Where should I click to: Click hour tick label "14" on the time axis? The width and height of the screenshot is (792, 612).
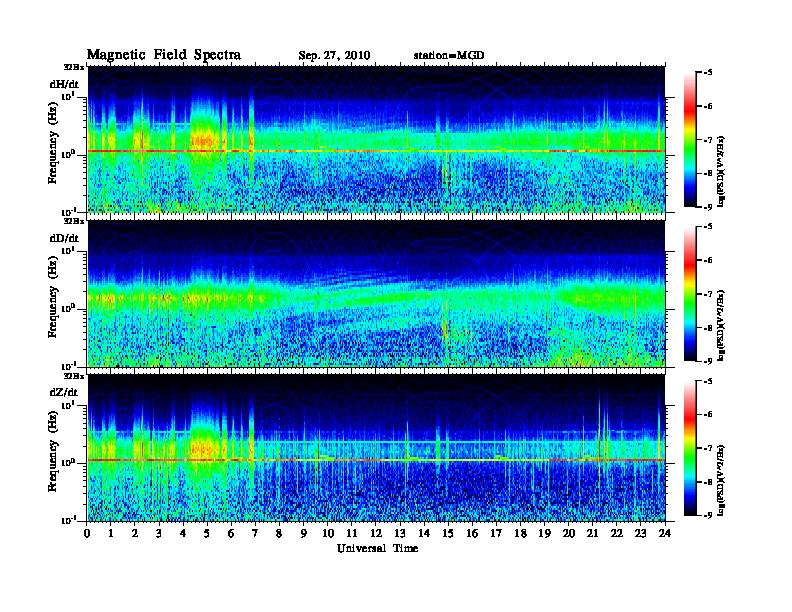tap(424, 534)
